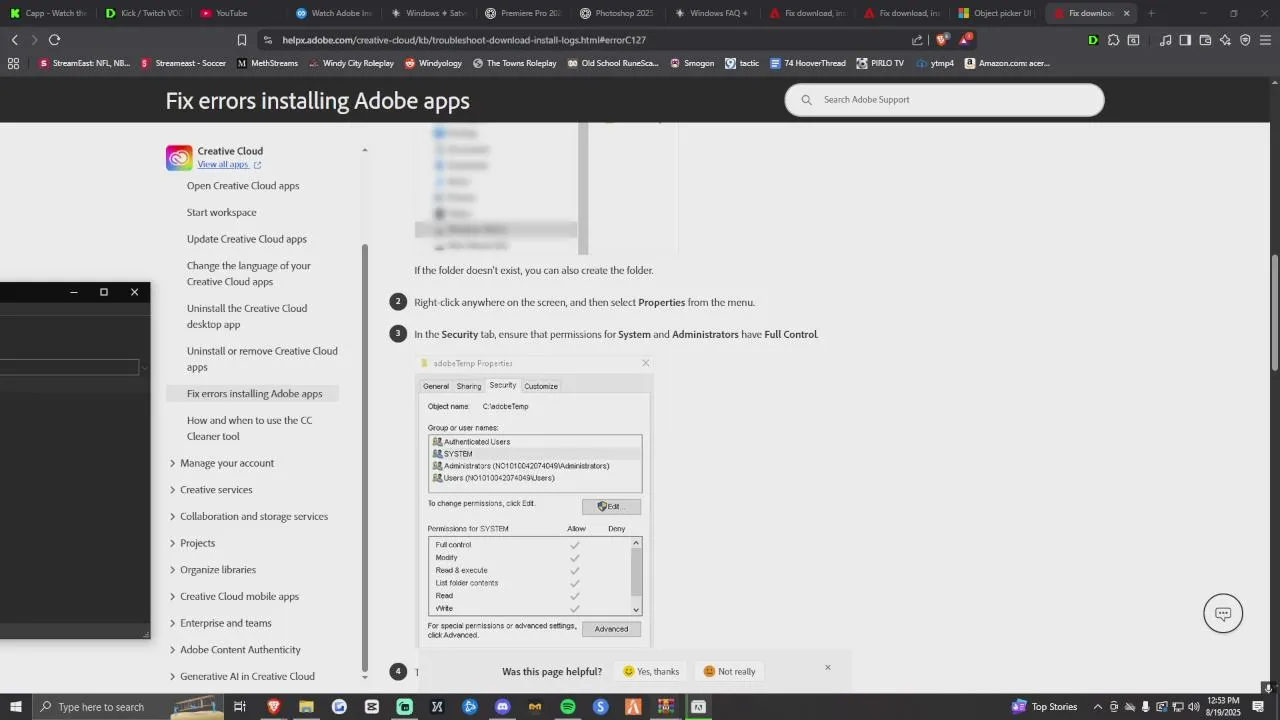Open How and when to use CC Cleaner
This screenshot has width=1280, height=720.
point(250,428)
